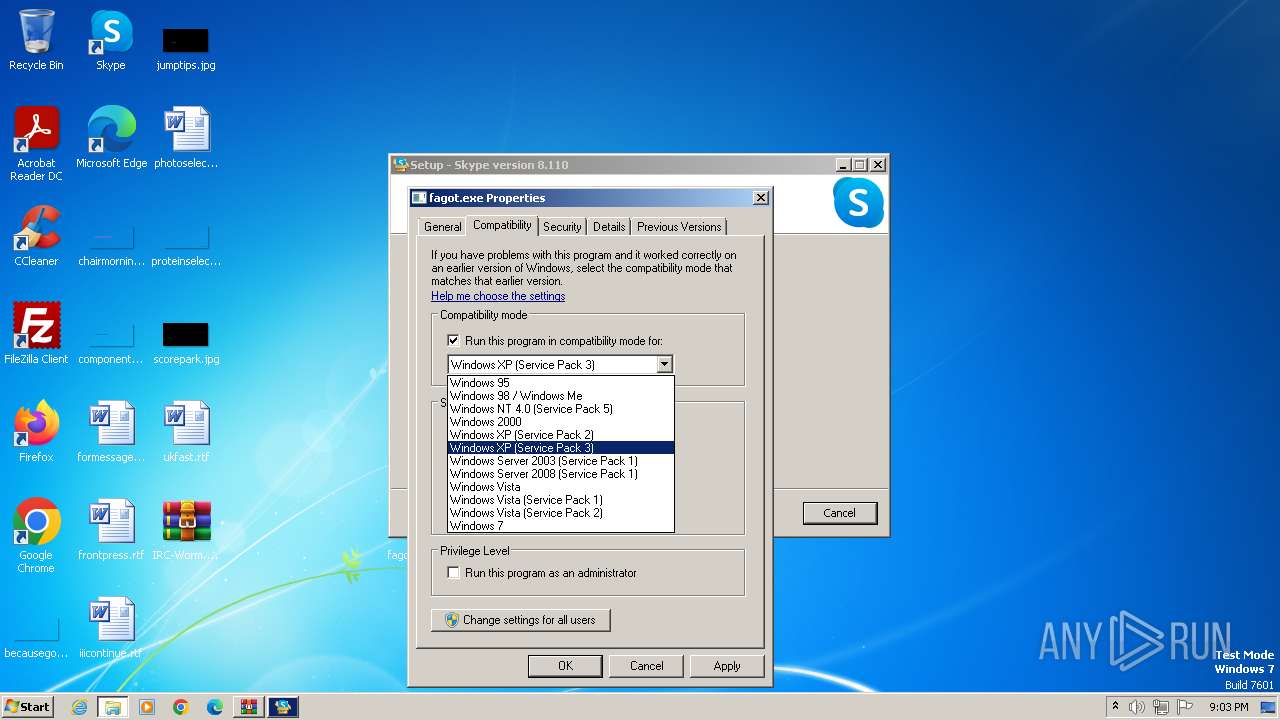
Task: Select the photoselec document on the desktop
Action: tap(186, 137)
